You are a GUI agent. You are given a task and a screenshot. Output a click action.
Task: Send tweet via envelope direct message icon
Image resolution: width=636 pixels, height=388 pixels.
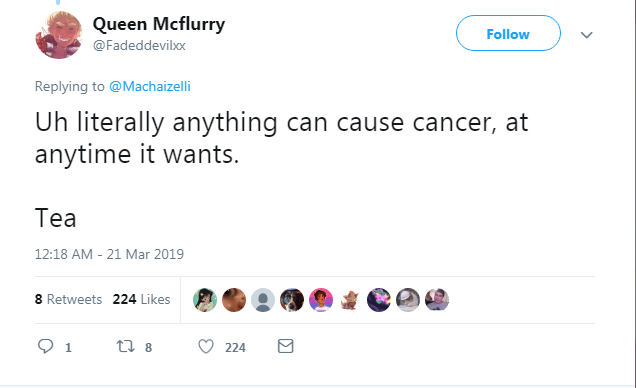[286, 346]
